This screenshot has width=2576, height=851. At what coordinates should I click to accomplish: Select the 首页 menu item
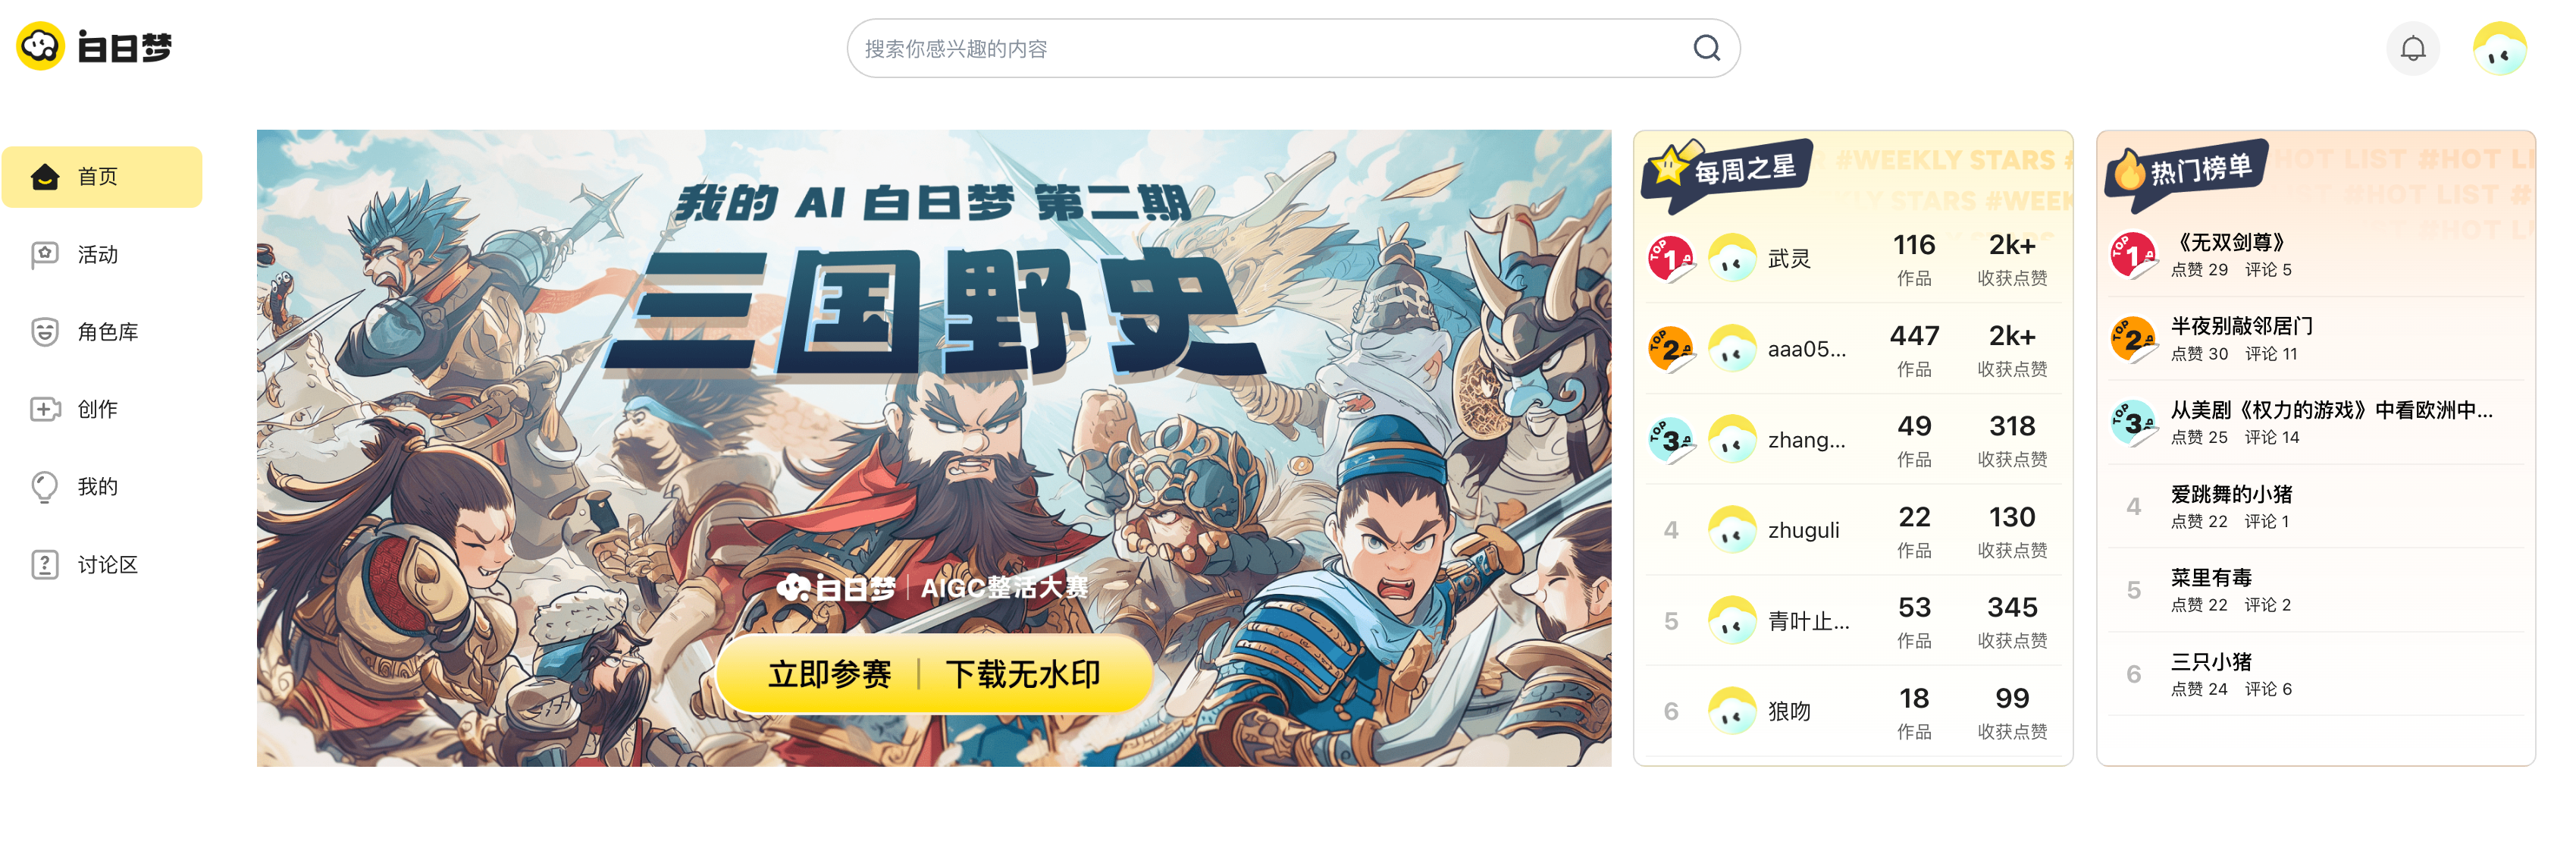102,177
